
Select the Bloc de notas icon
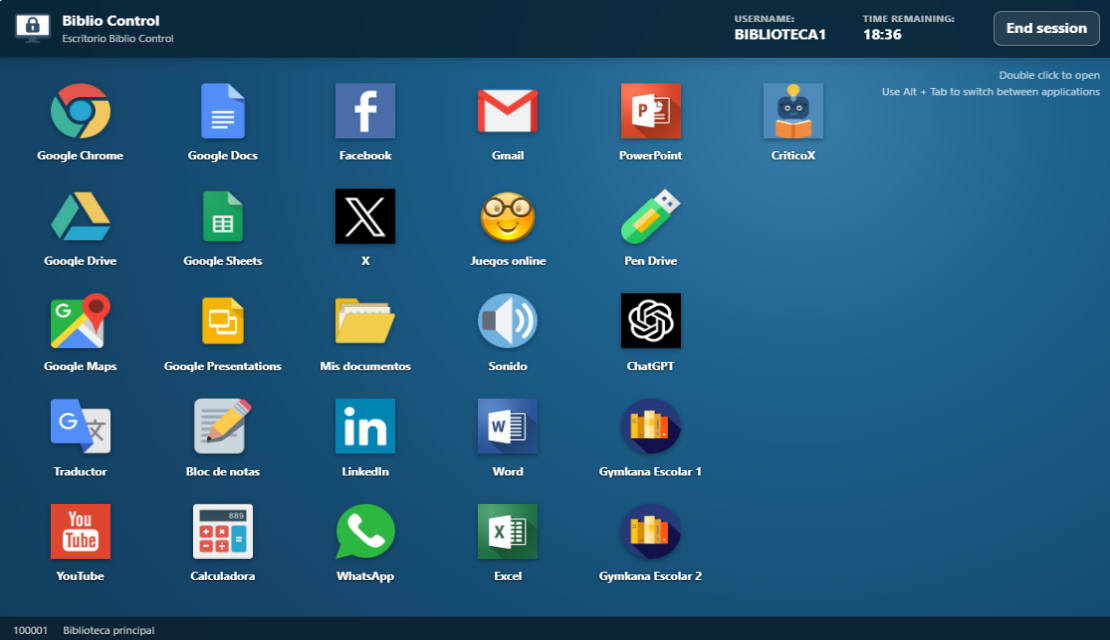point(223,426)
